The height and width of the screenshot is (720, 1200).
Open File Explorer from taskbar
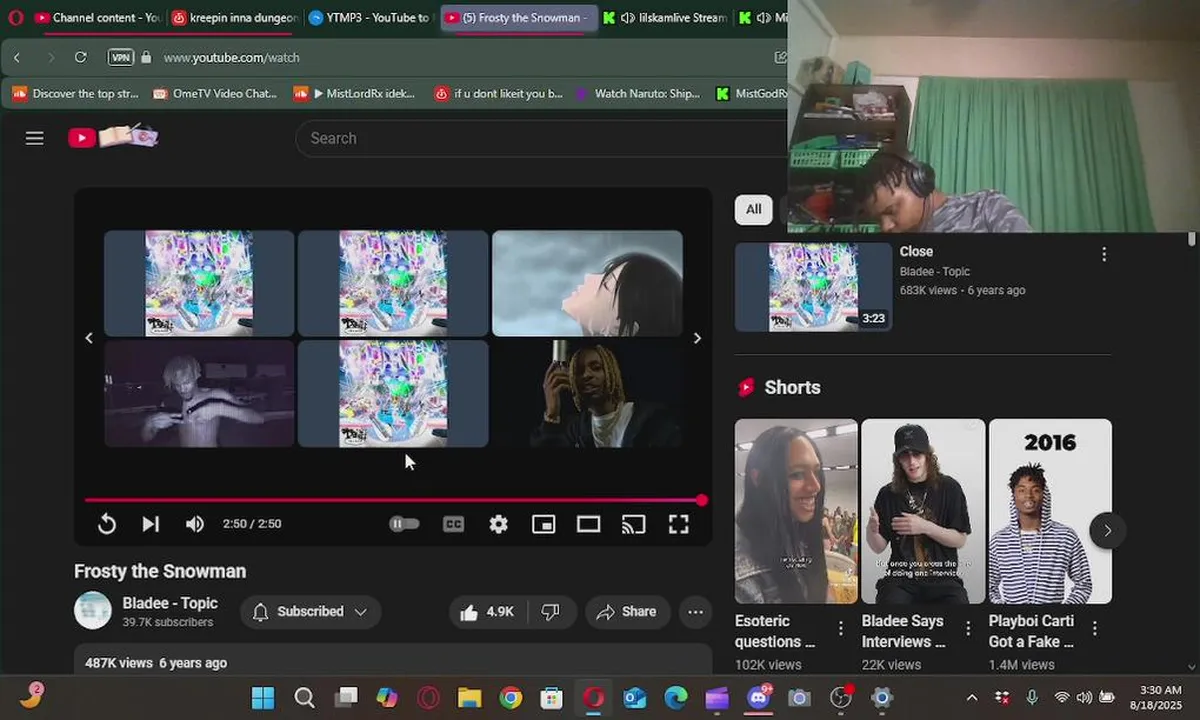click(469, 697)
